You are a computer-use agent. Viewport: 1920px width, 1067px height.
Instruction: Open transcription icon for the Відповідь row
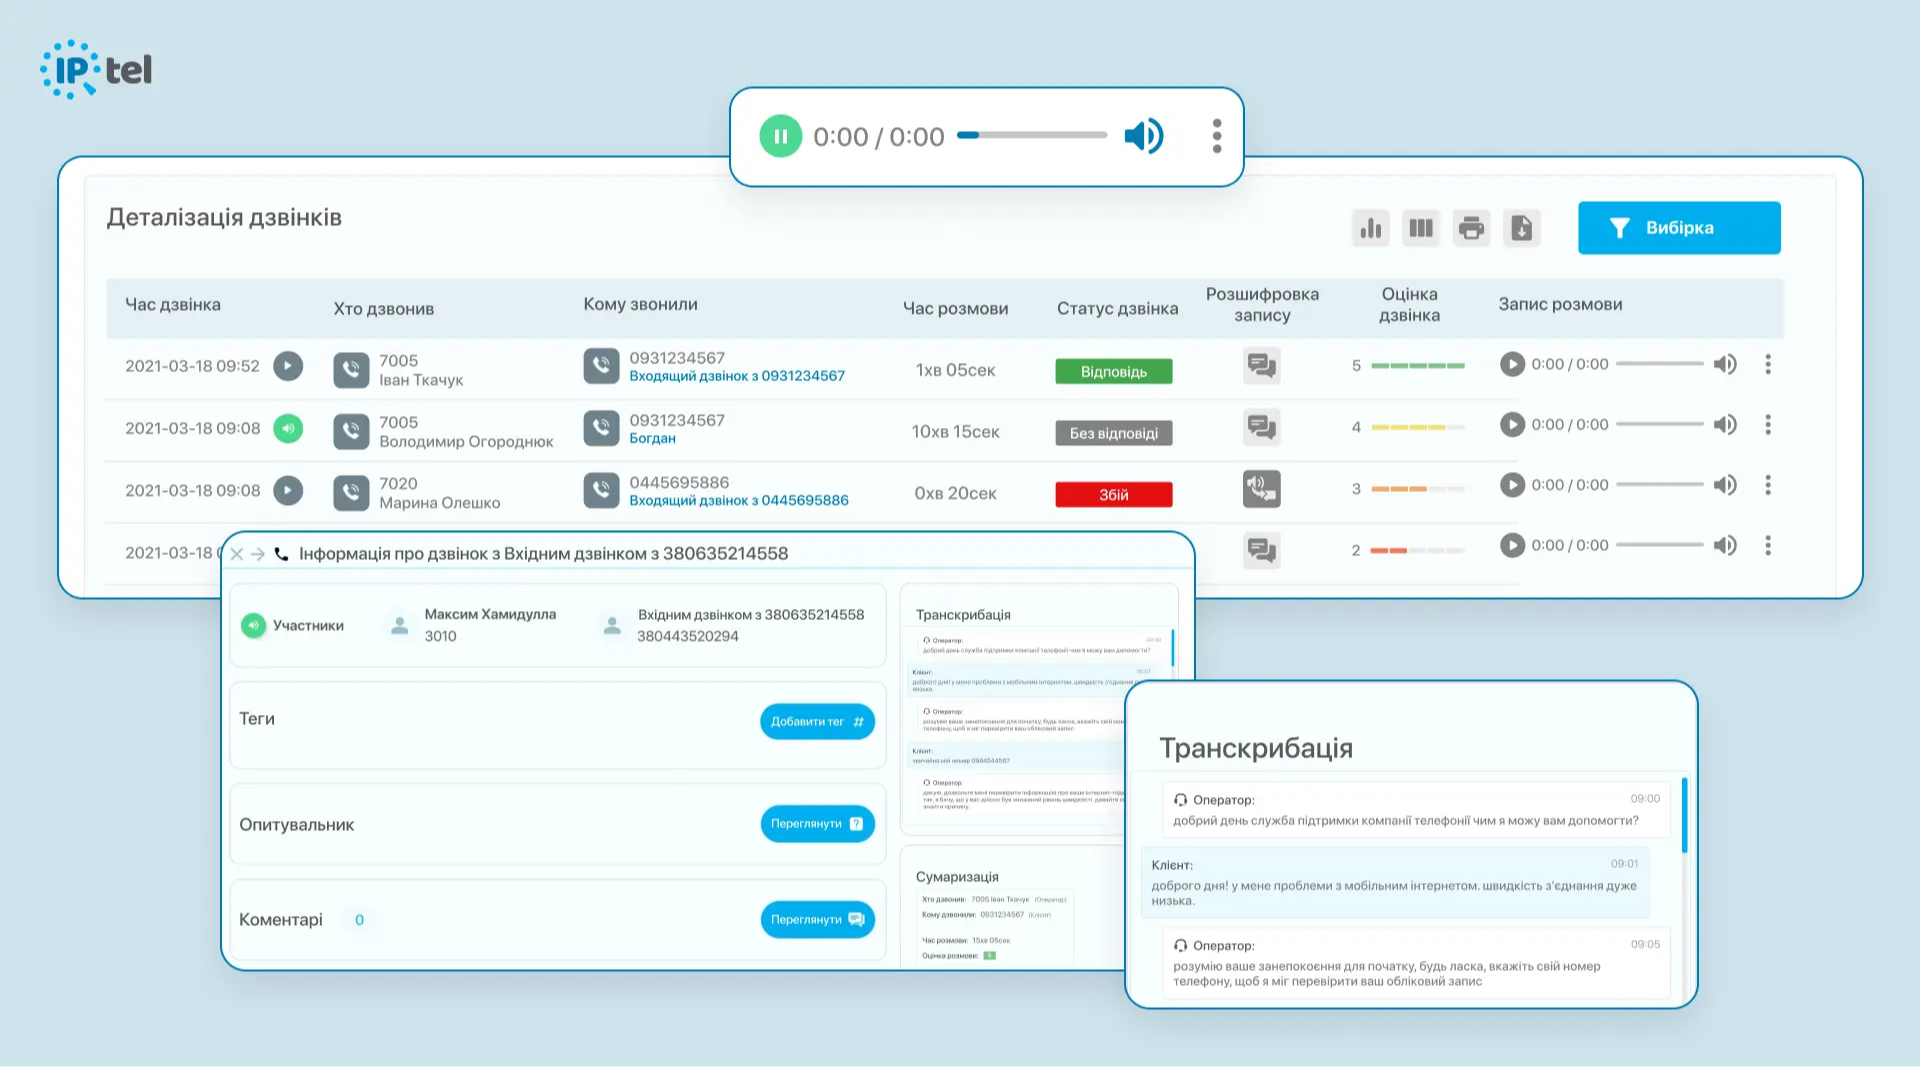pos(1262,366)
